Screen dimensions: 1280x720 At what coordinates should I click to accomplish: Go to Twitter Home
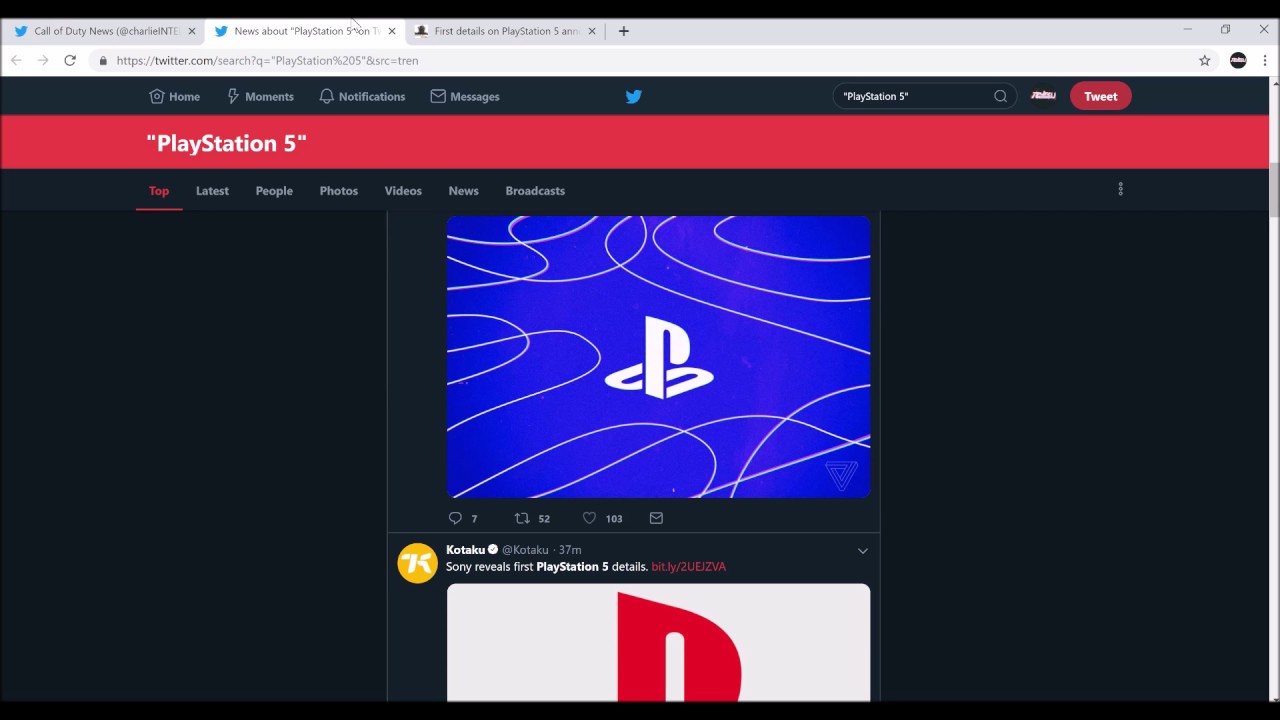point(174,96)
